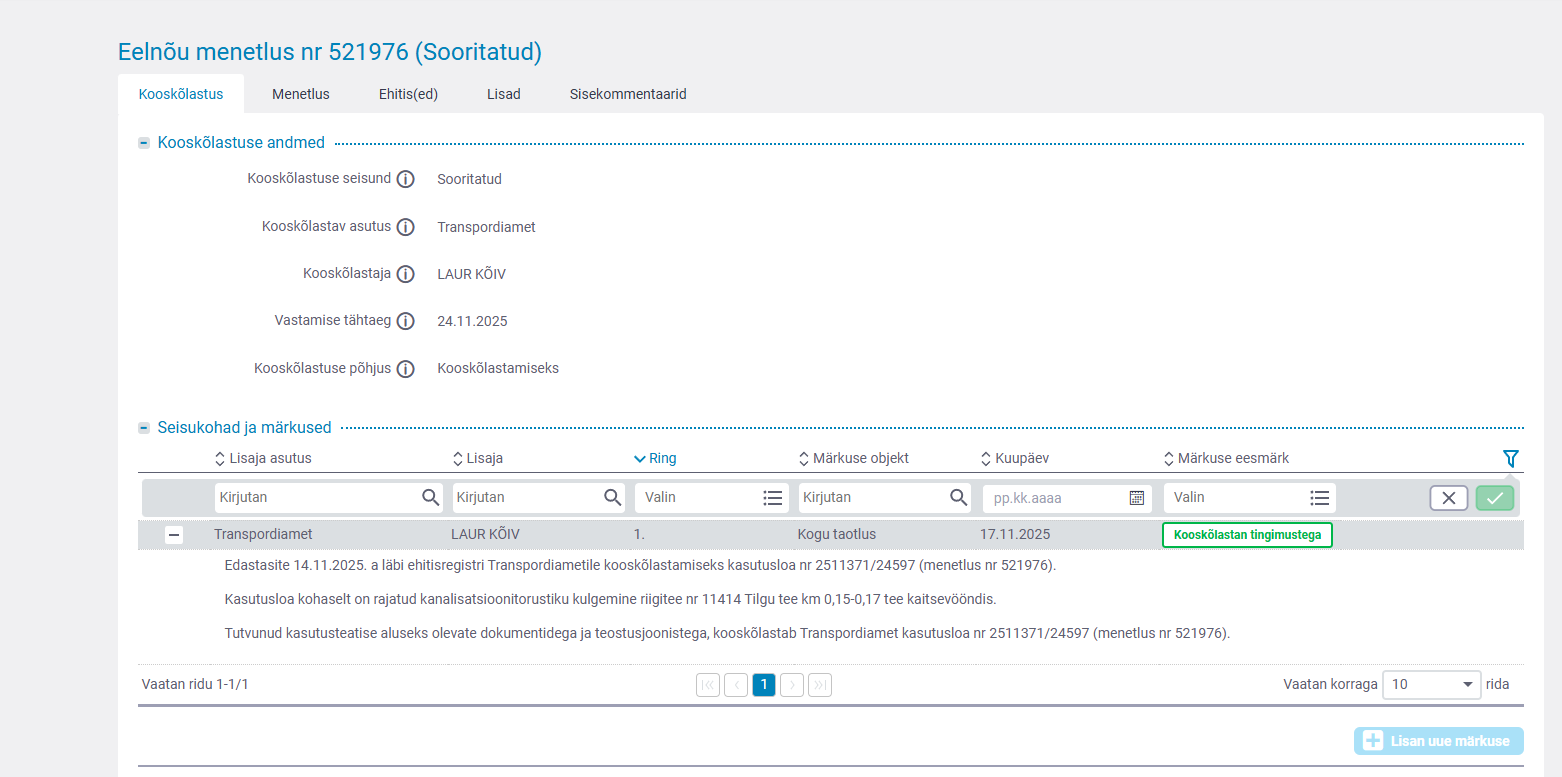1562x777 pixels.
Task: Click the Lisaja filter text field
Action: [x=525, y=498]
